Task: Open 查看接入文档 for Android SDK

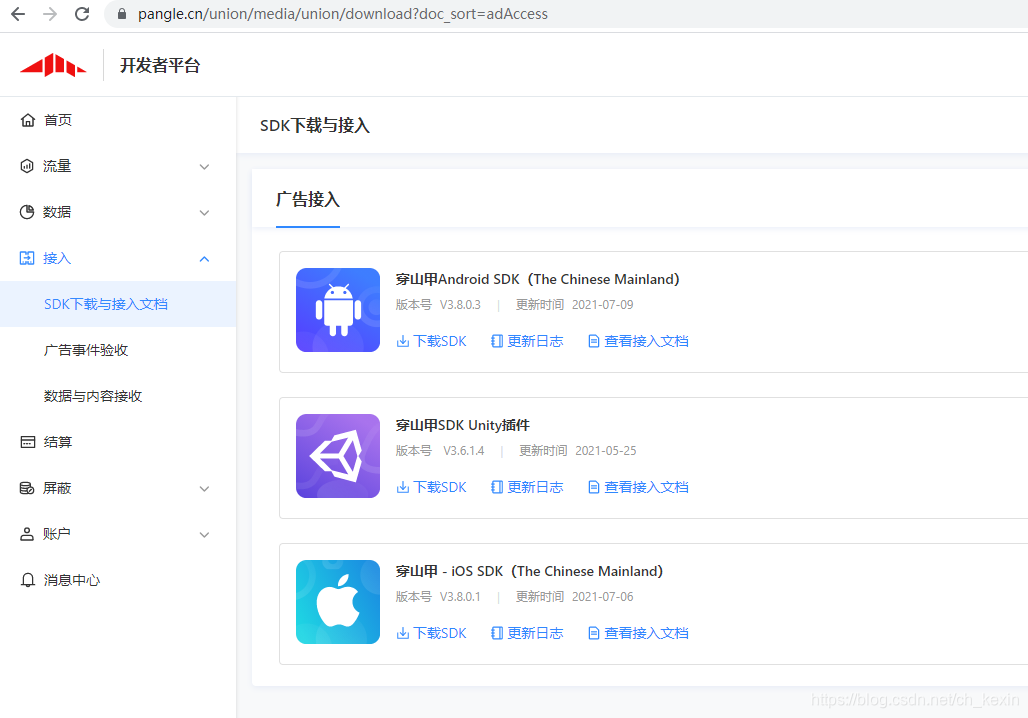Action: (646, 341)
